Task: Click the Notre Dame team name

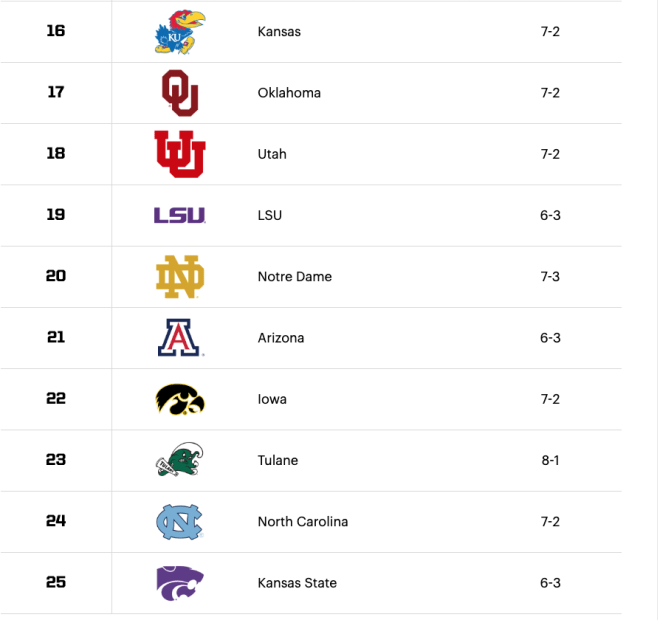Action: (x=295, y=277)
